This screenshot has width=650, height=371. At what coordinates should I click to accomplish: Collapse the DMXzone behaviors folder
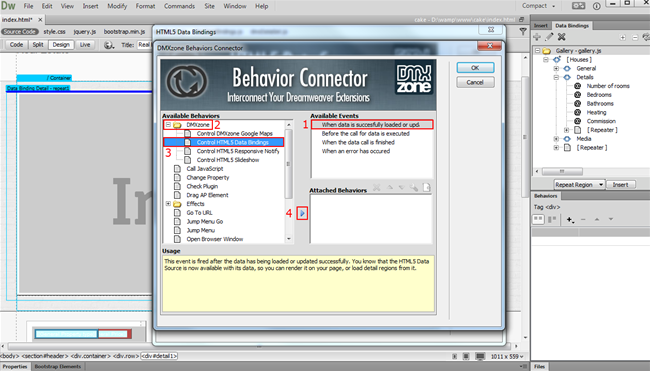coord(168,124)
